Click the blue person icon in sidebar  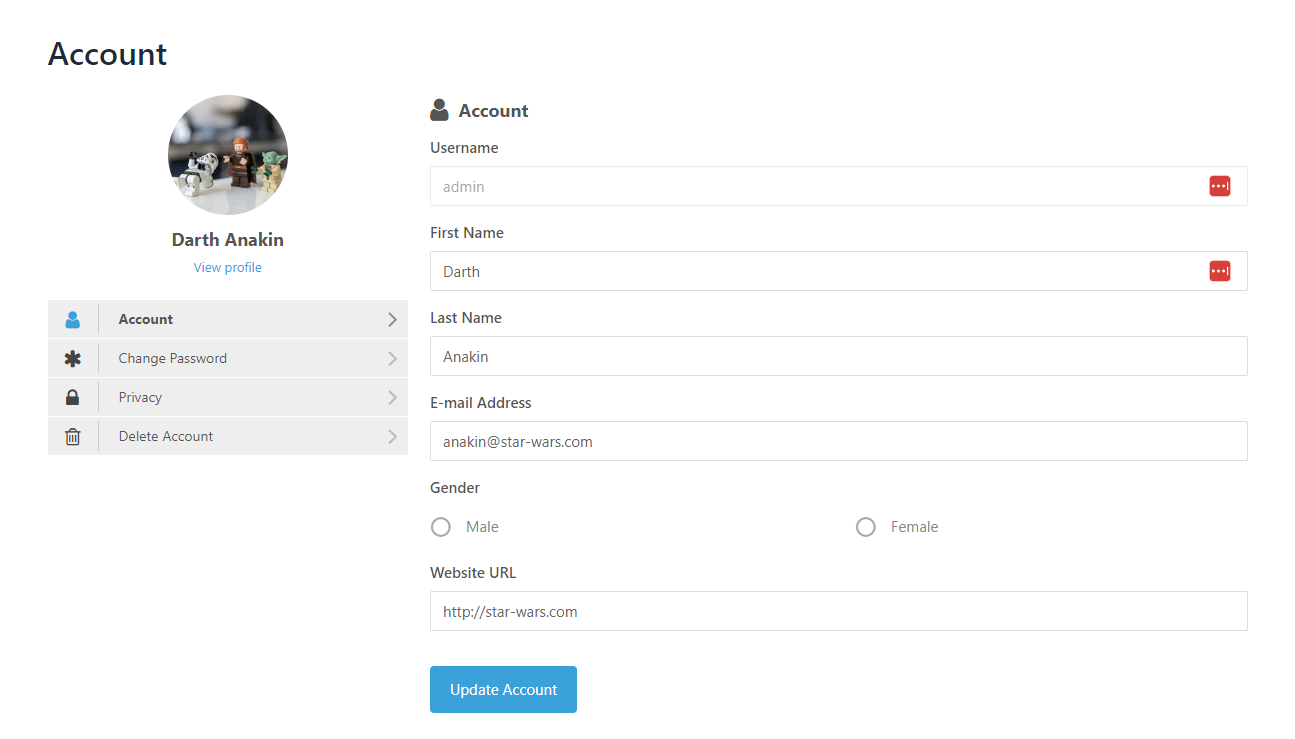[x=72, y=320]
